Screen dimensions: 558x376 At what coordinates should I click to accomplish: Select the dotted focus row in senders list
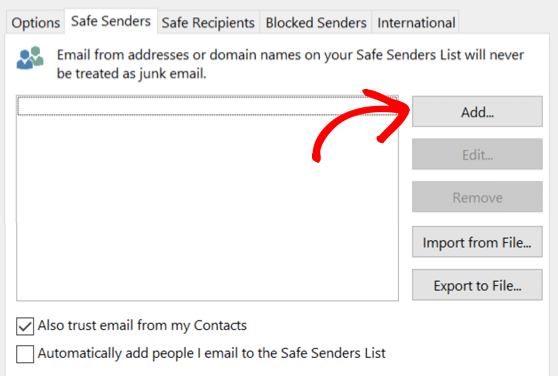(x=207, y=106)
